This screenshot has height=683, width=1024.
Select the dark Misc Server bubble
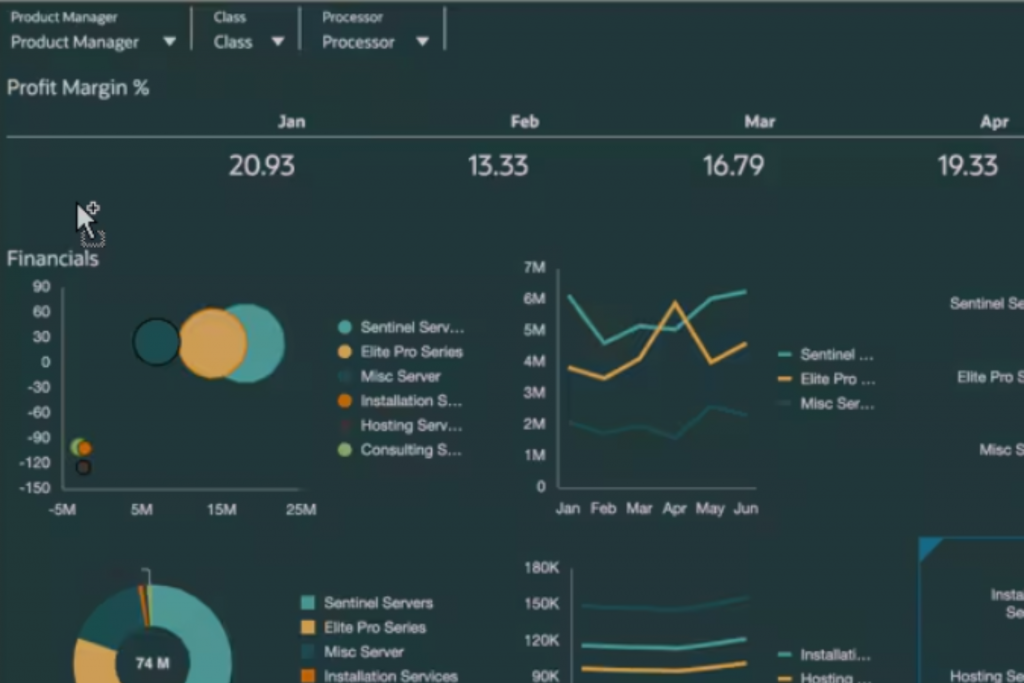click(156, 342)
